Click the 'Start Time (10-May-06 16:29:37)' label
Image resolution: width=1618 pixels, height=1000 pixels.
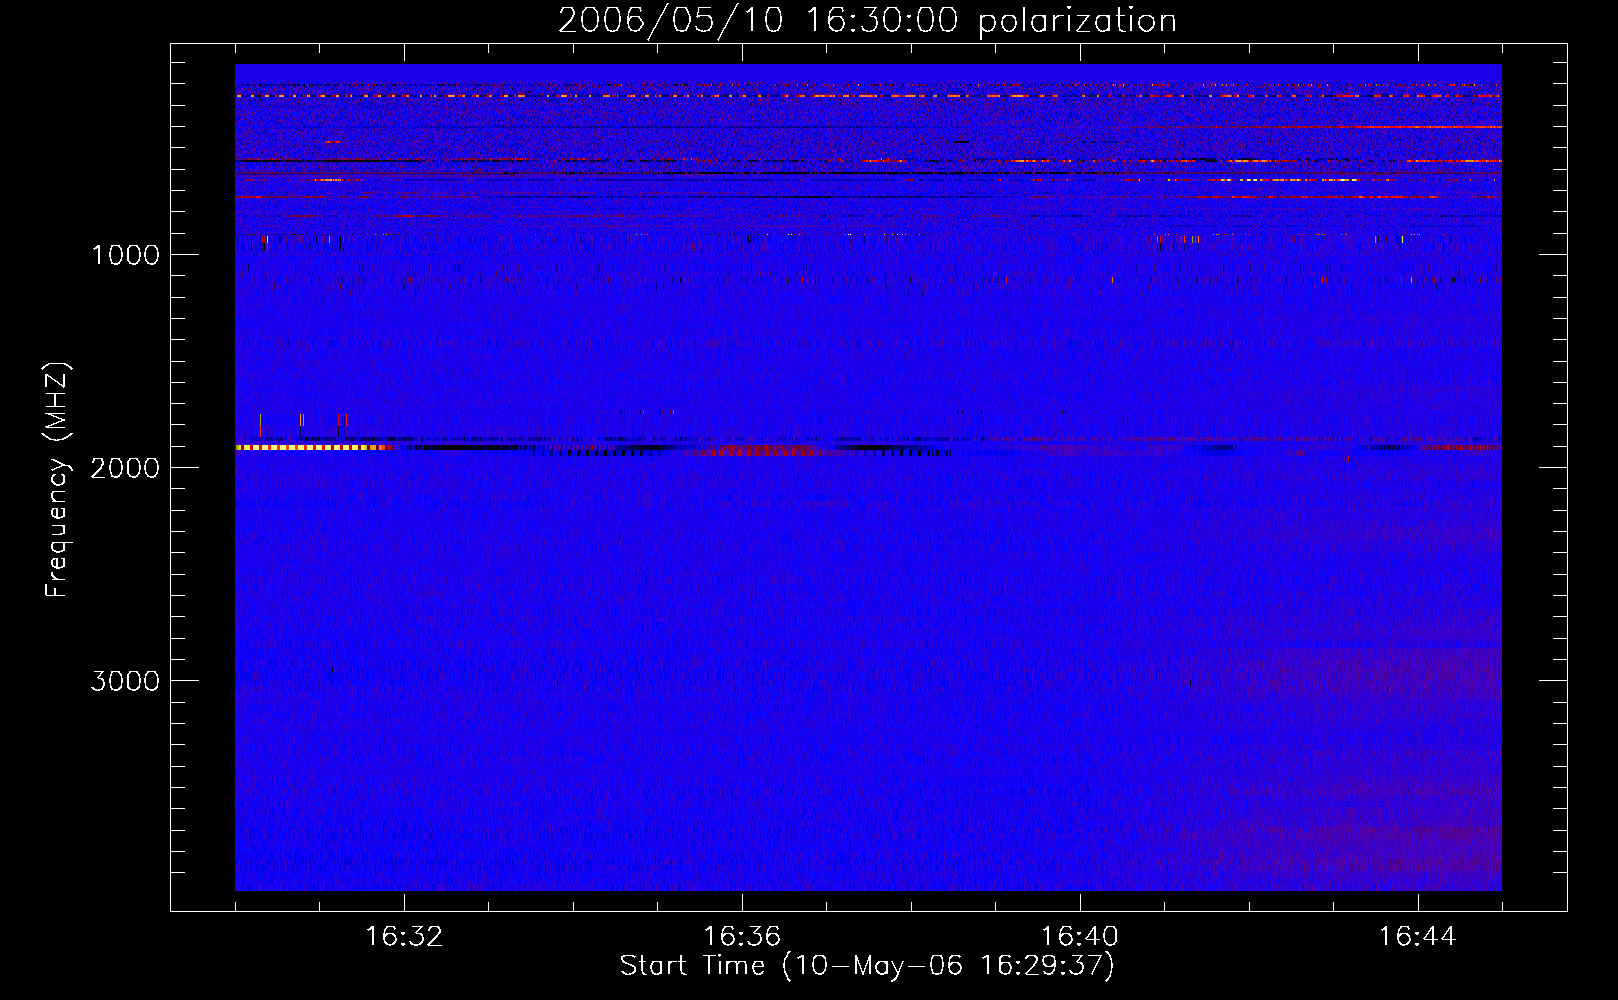point(867,966)
